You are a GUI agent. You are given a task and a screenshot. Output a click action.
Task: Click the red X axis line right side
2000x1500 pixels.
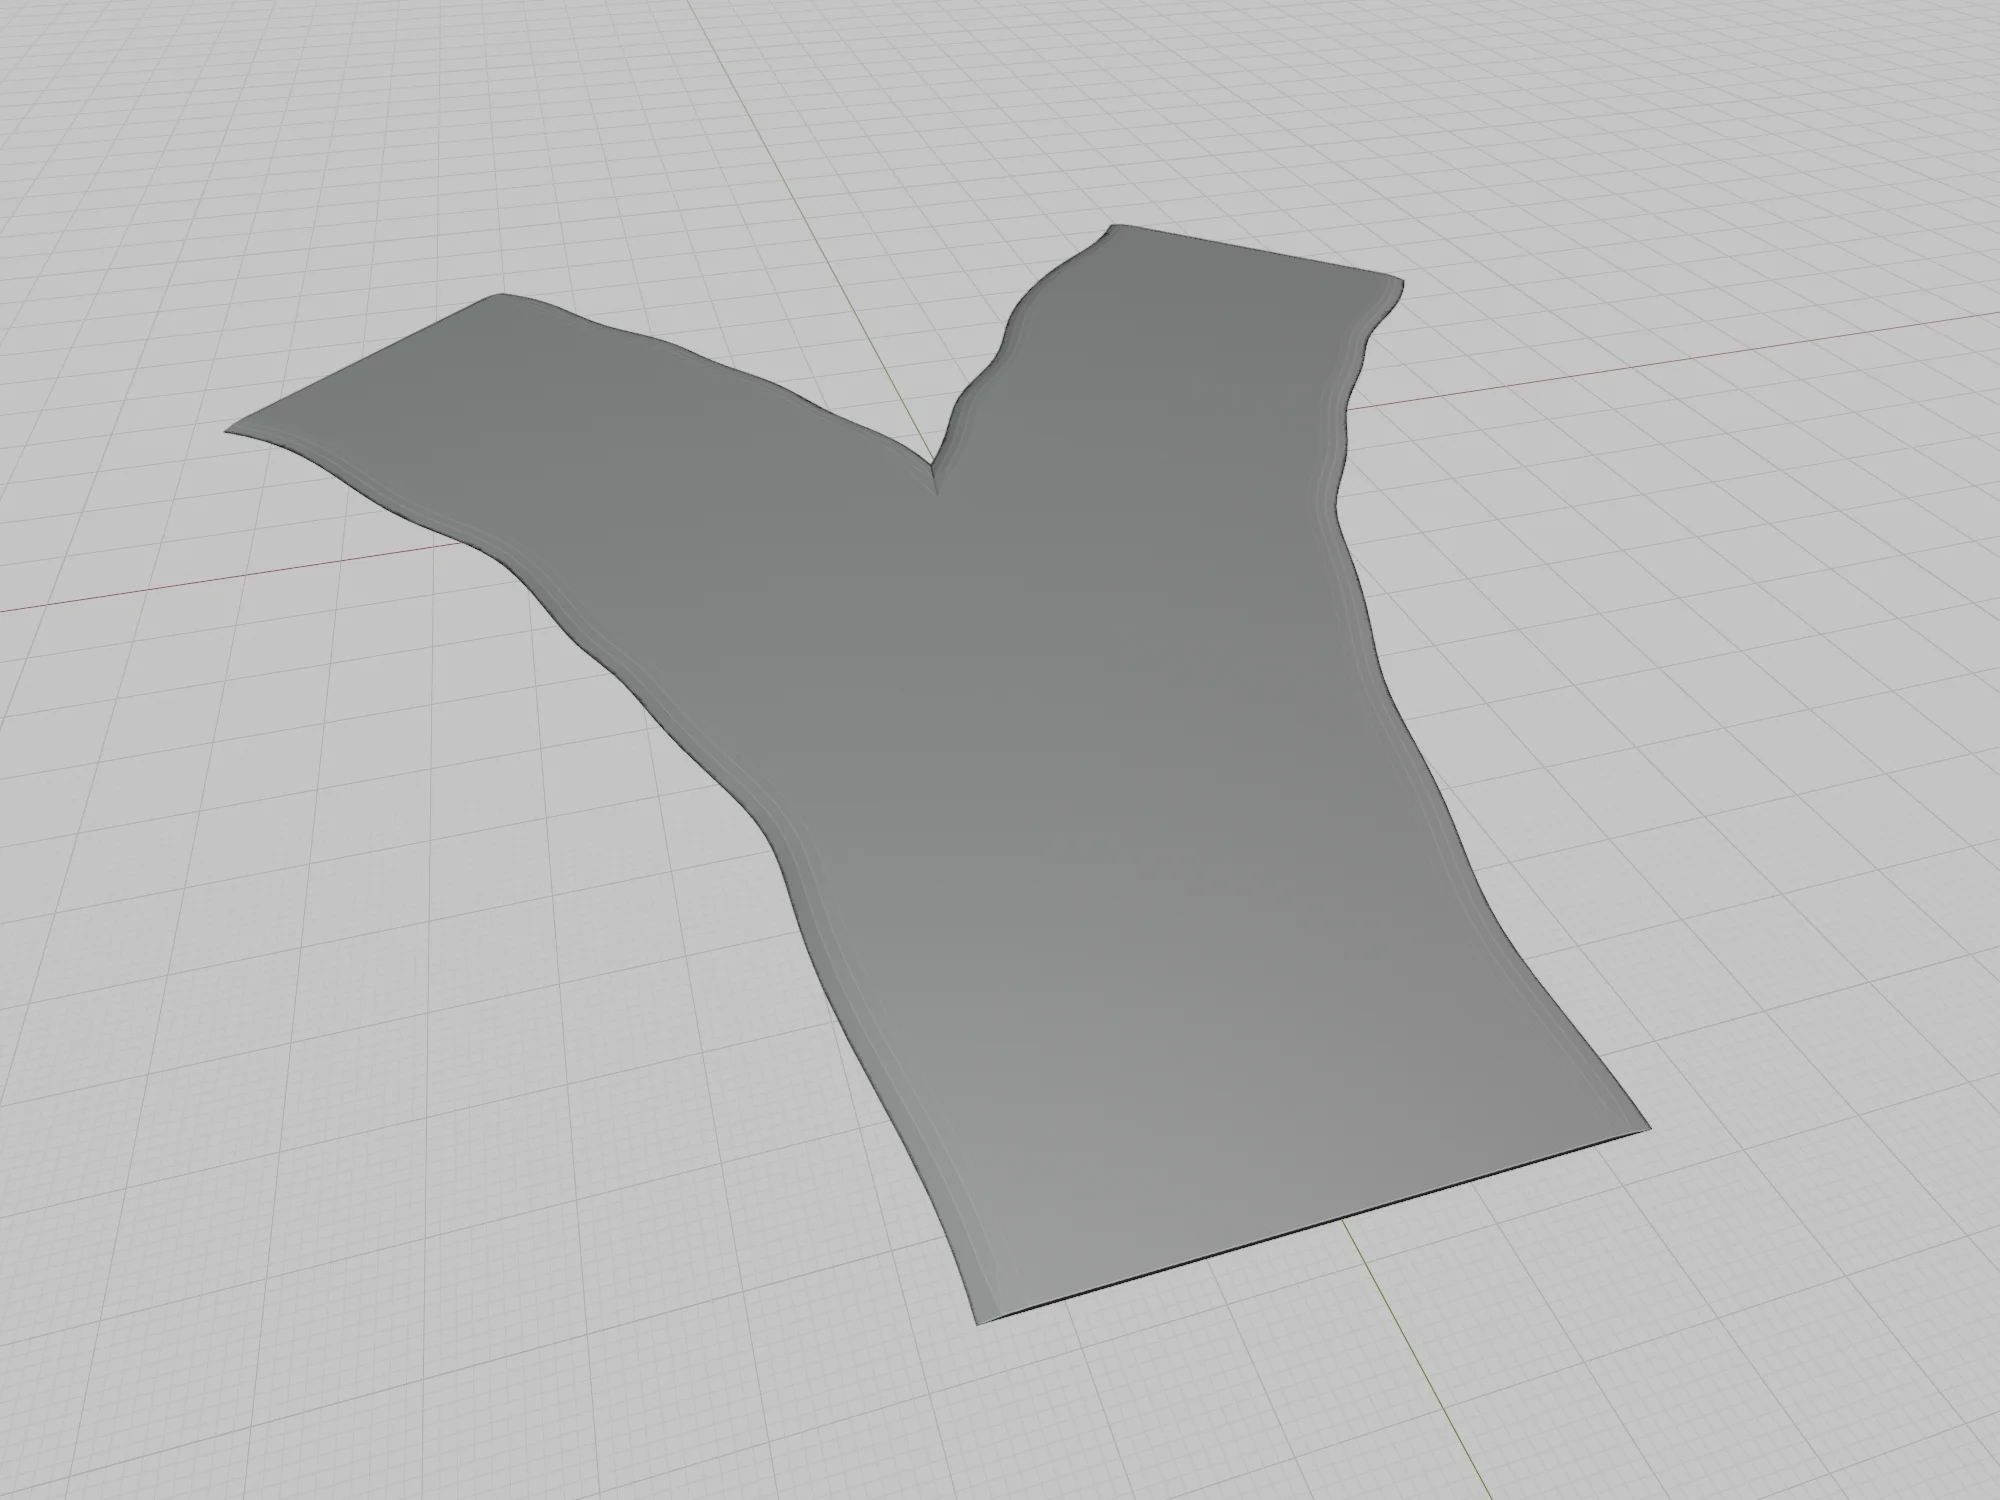[1700, 357]
